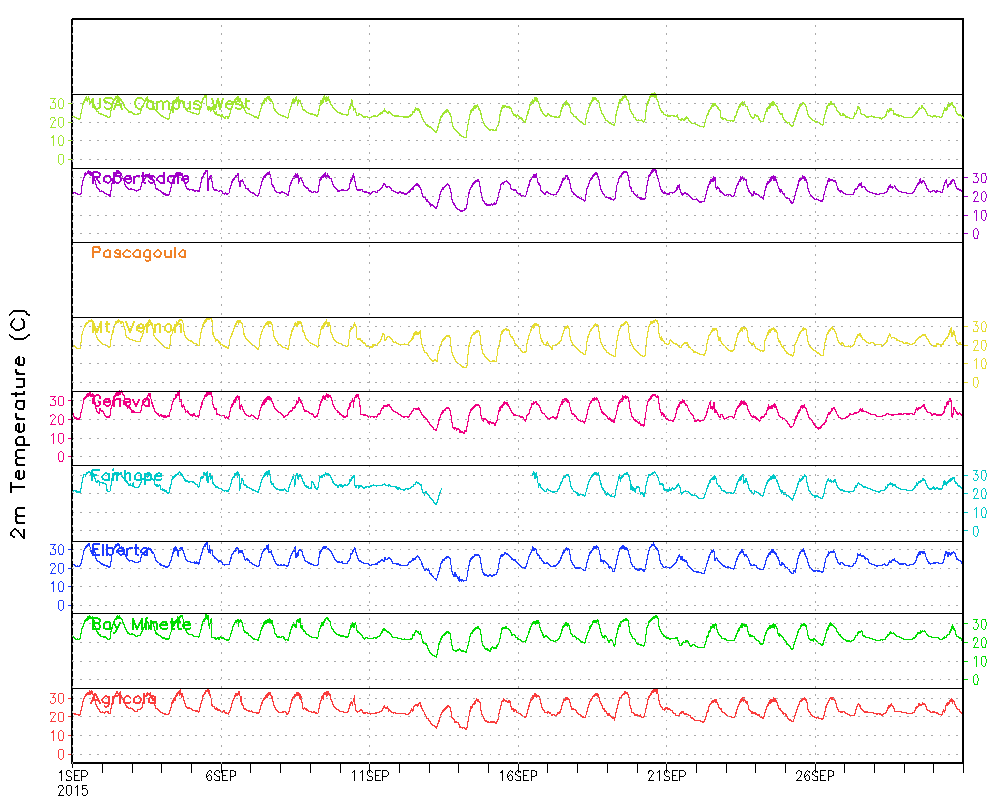1000x800 pixels.
Task: Click the blue Elberta station label
Action: (x=121, y=551)
